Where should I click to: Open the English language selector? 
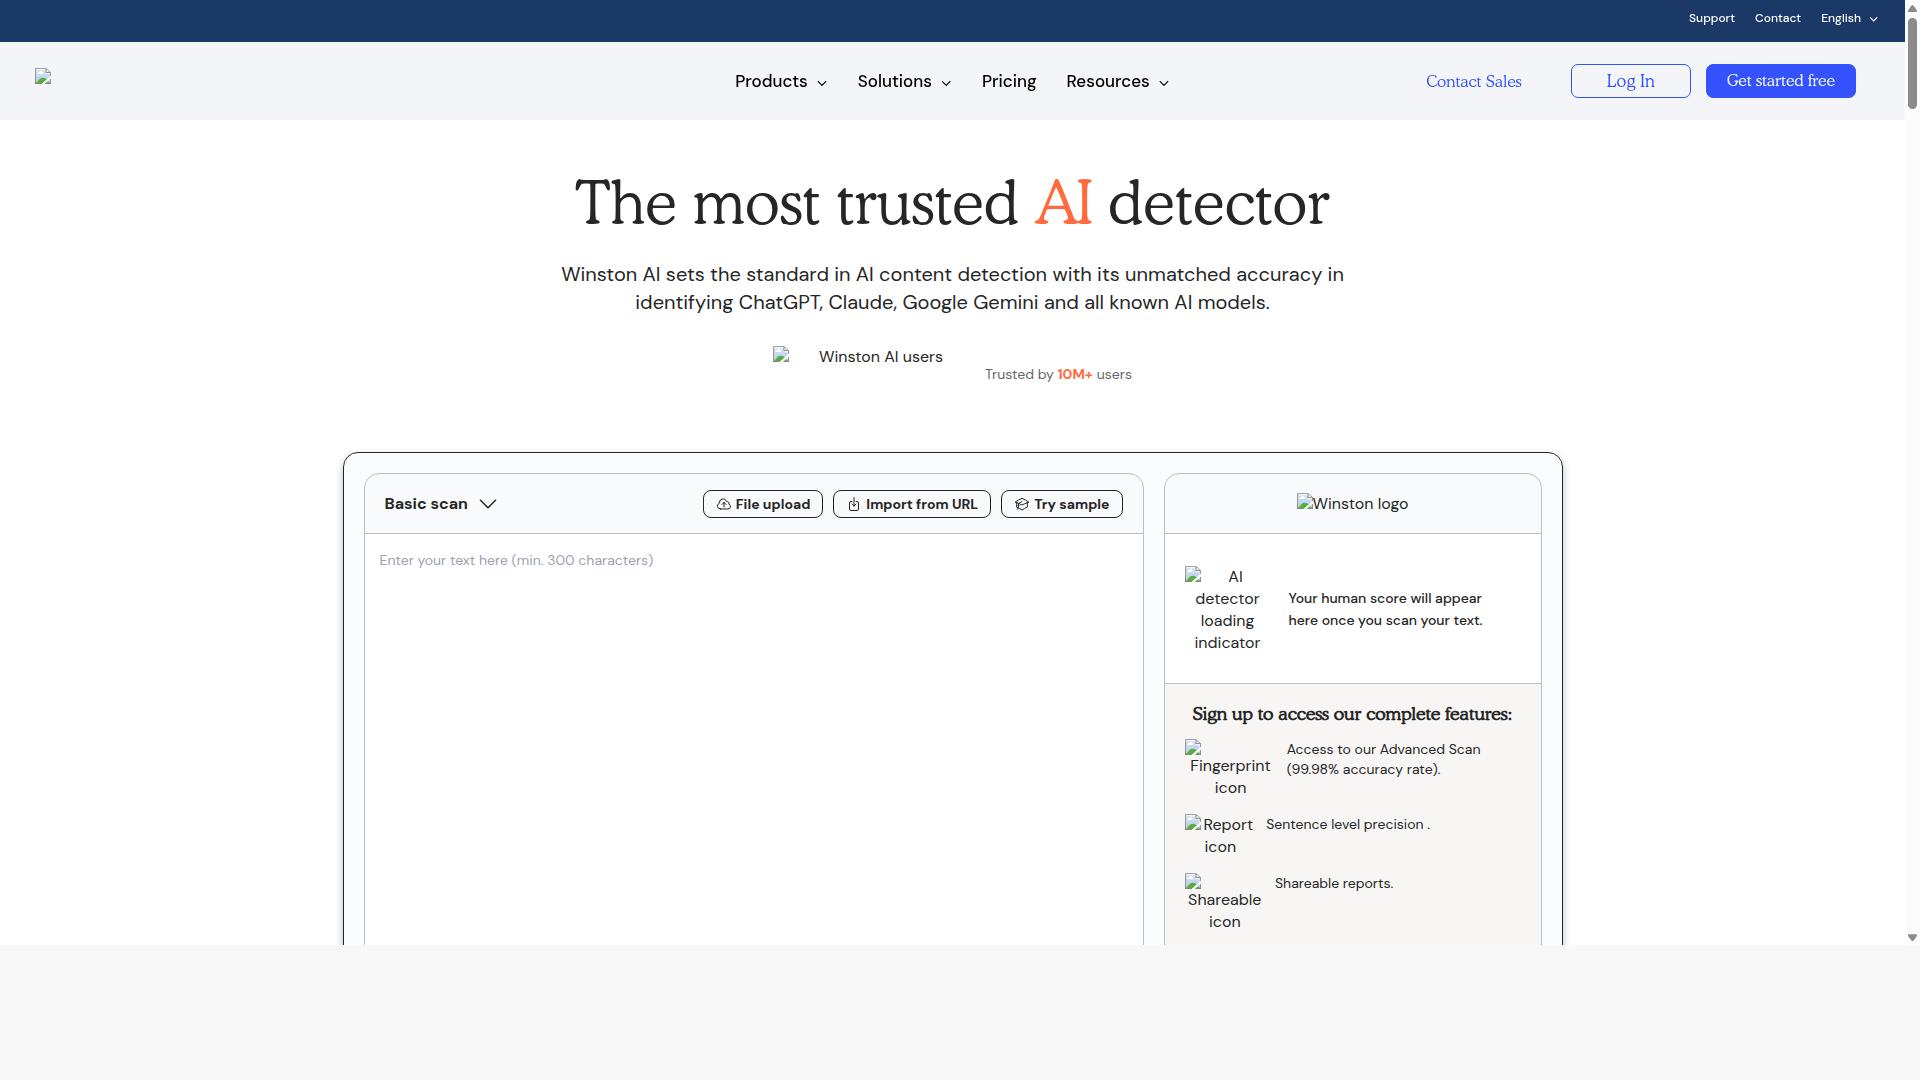click(1849, 18)
